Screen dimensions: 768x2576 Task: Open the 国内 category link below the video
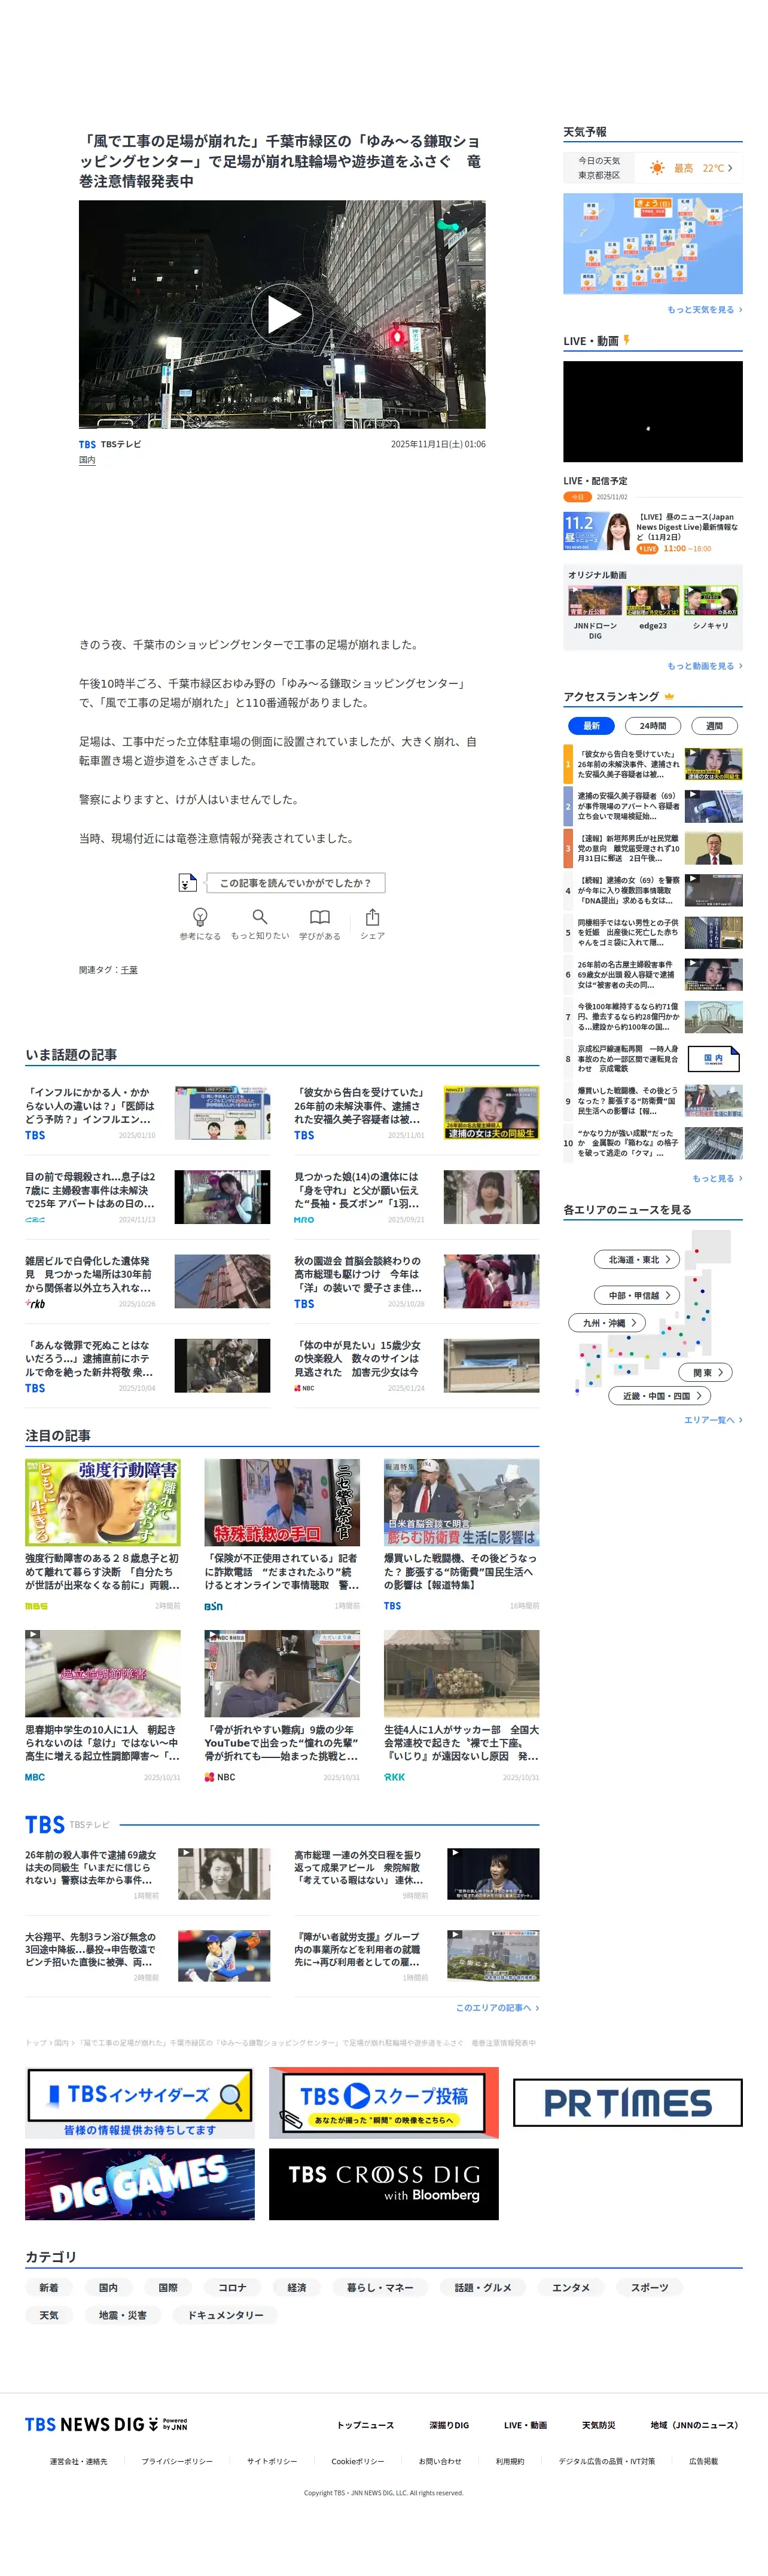(x=87, y=460)
